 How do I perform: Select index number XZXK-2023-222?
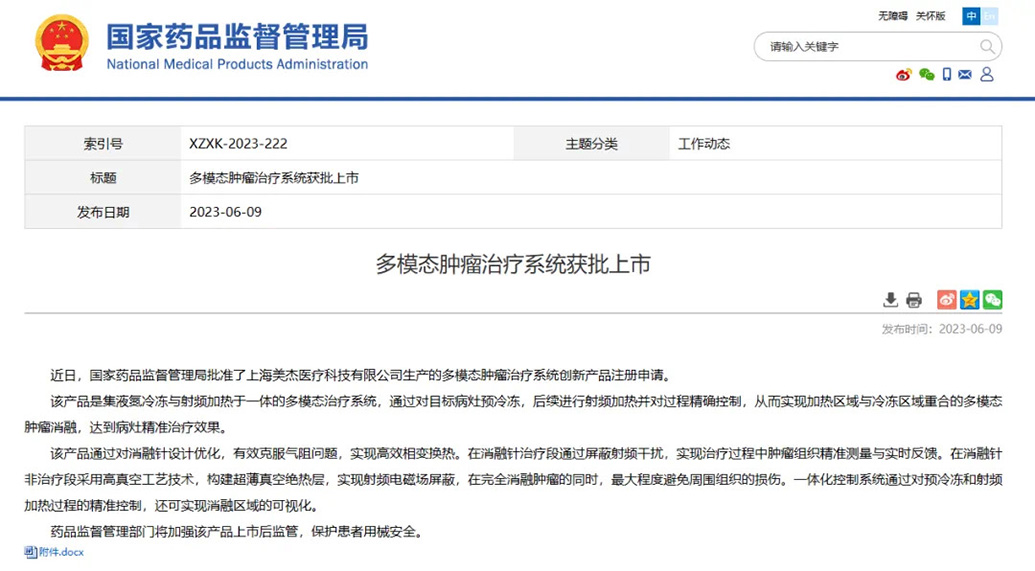(x=238, y=144)
